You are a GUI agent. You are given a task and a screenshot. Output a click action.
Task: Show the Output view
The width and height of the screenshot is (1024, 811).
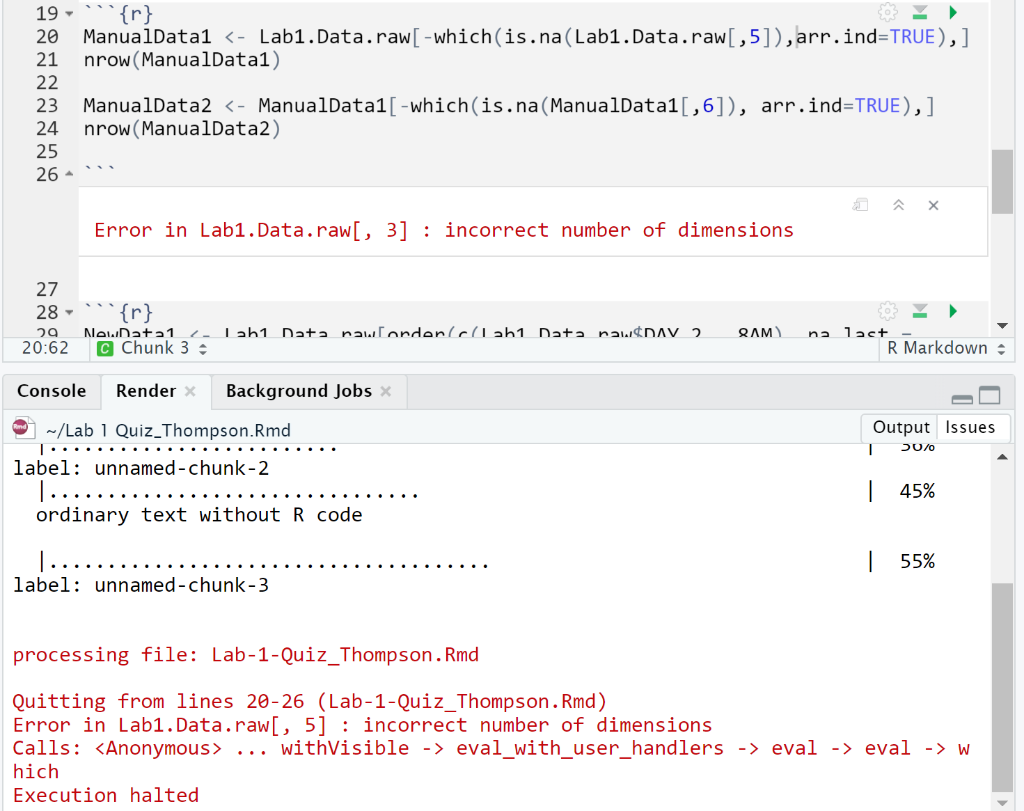(x=900, y=428)
